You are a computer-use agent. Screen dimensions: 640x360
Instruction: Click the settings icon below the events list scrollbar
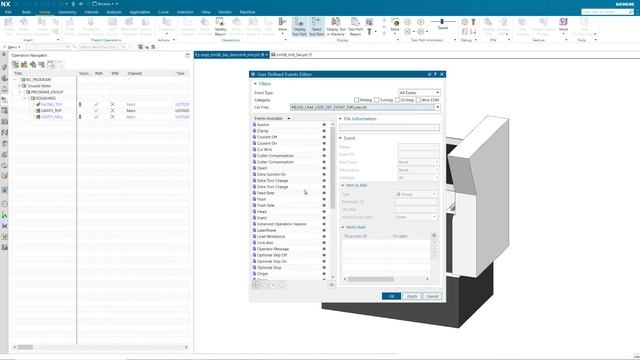tap(331, 284)
